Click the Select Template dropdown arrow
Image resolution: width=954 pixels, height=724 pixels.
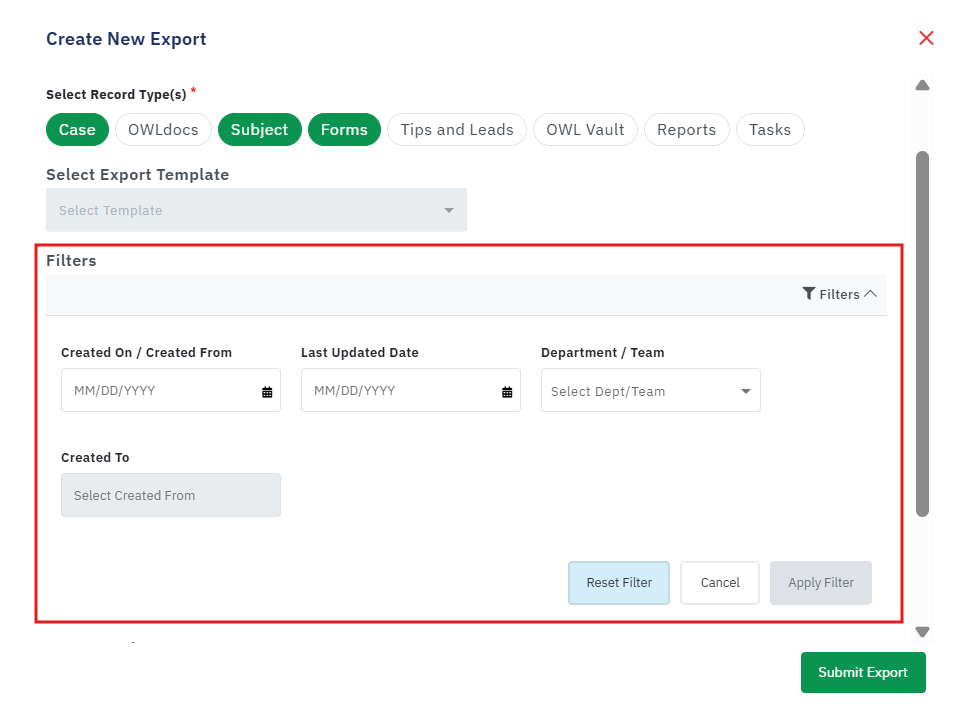[449, 211]
